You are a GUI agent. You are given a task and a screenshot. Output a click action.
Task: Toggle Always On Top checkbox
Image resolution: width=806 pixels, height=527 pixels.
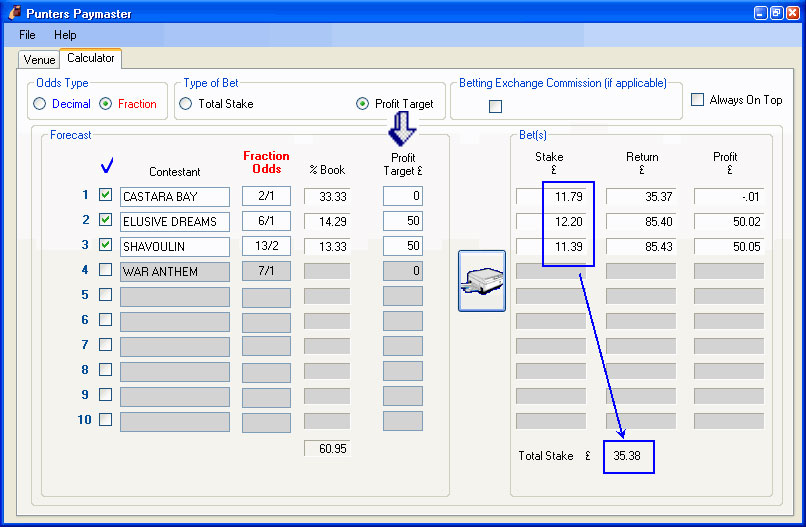click(697, 99)
